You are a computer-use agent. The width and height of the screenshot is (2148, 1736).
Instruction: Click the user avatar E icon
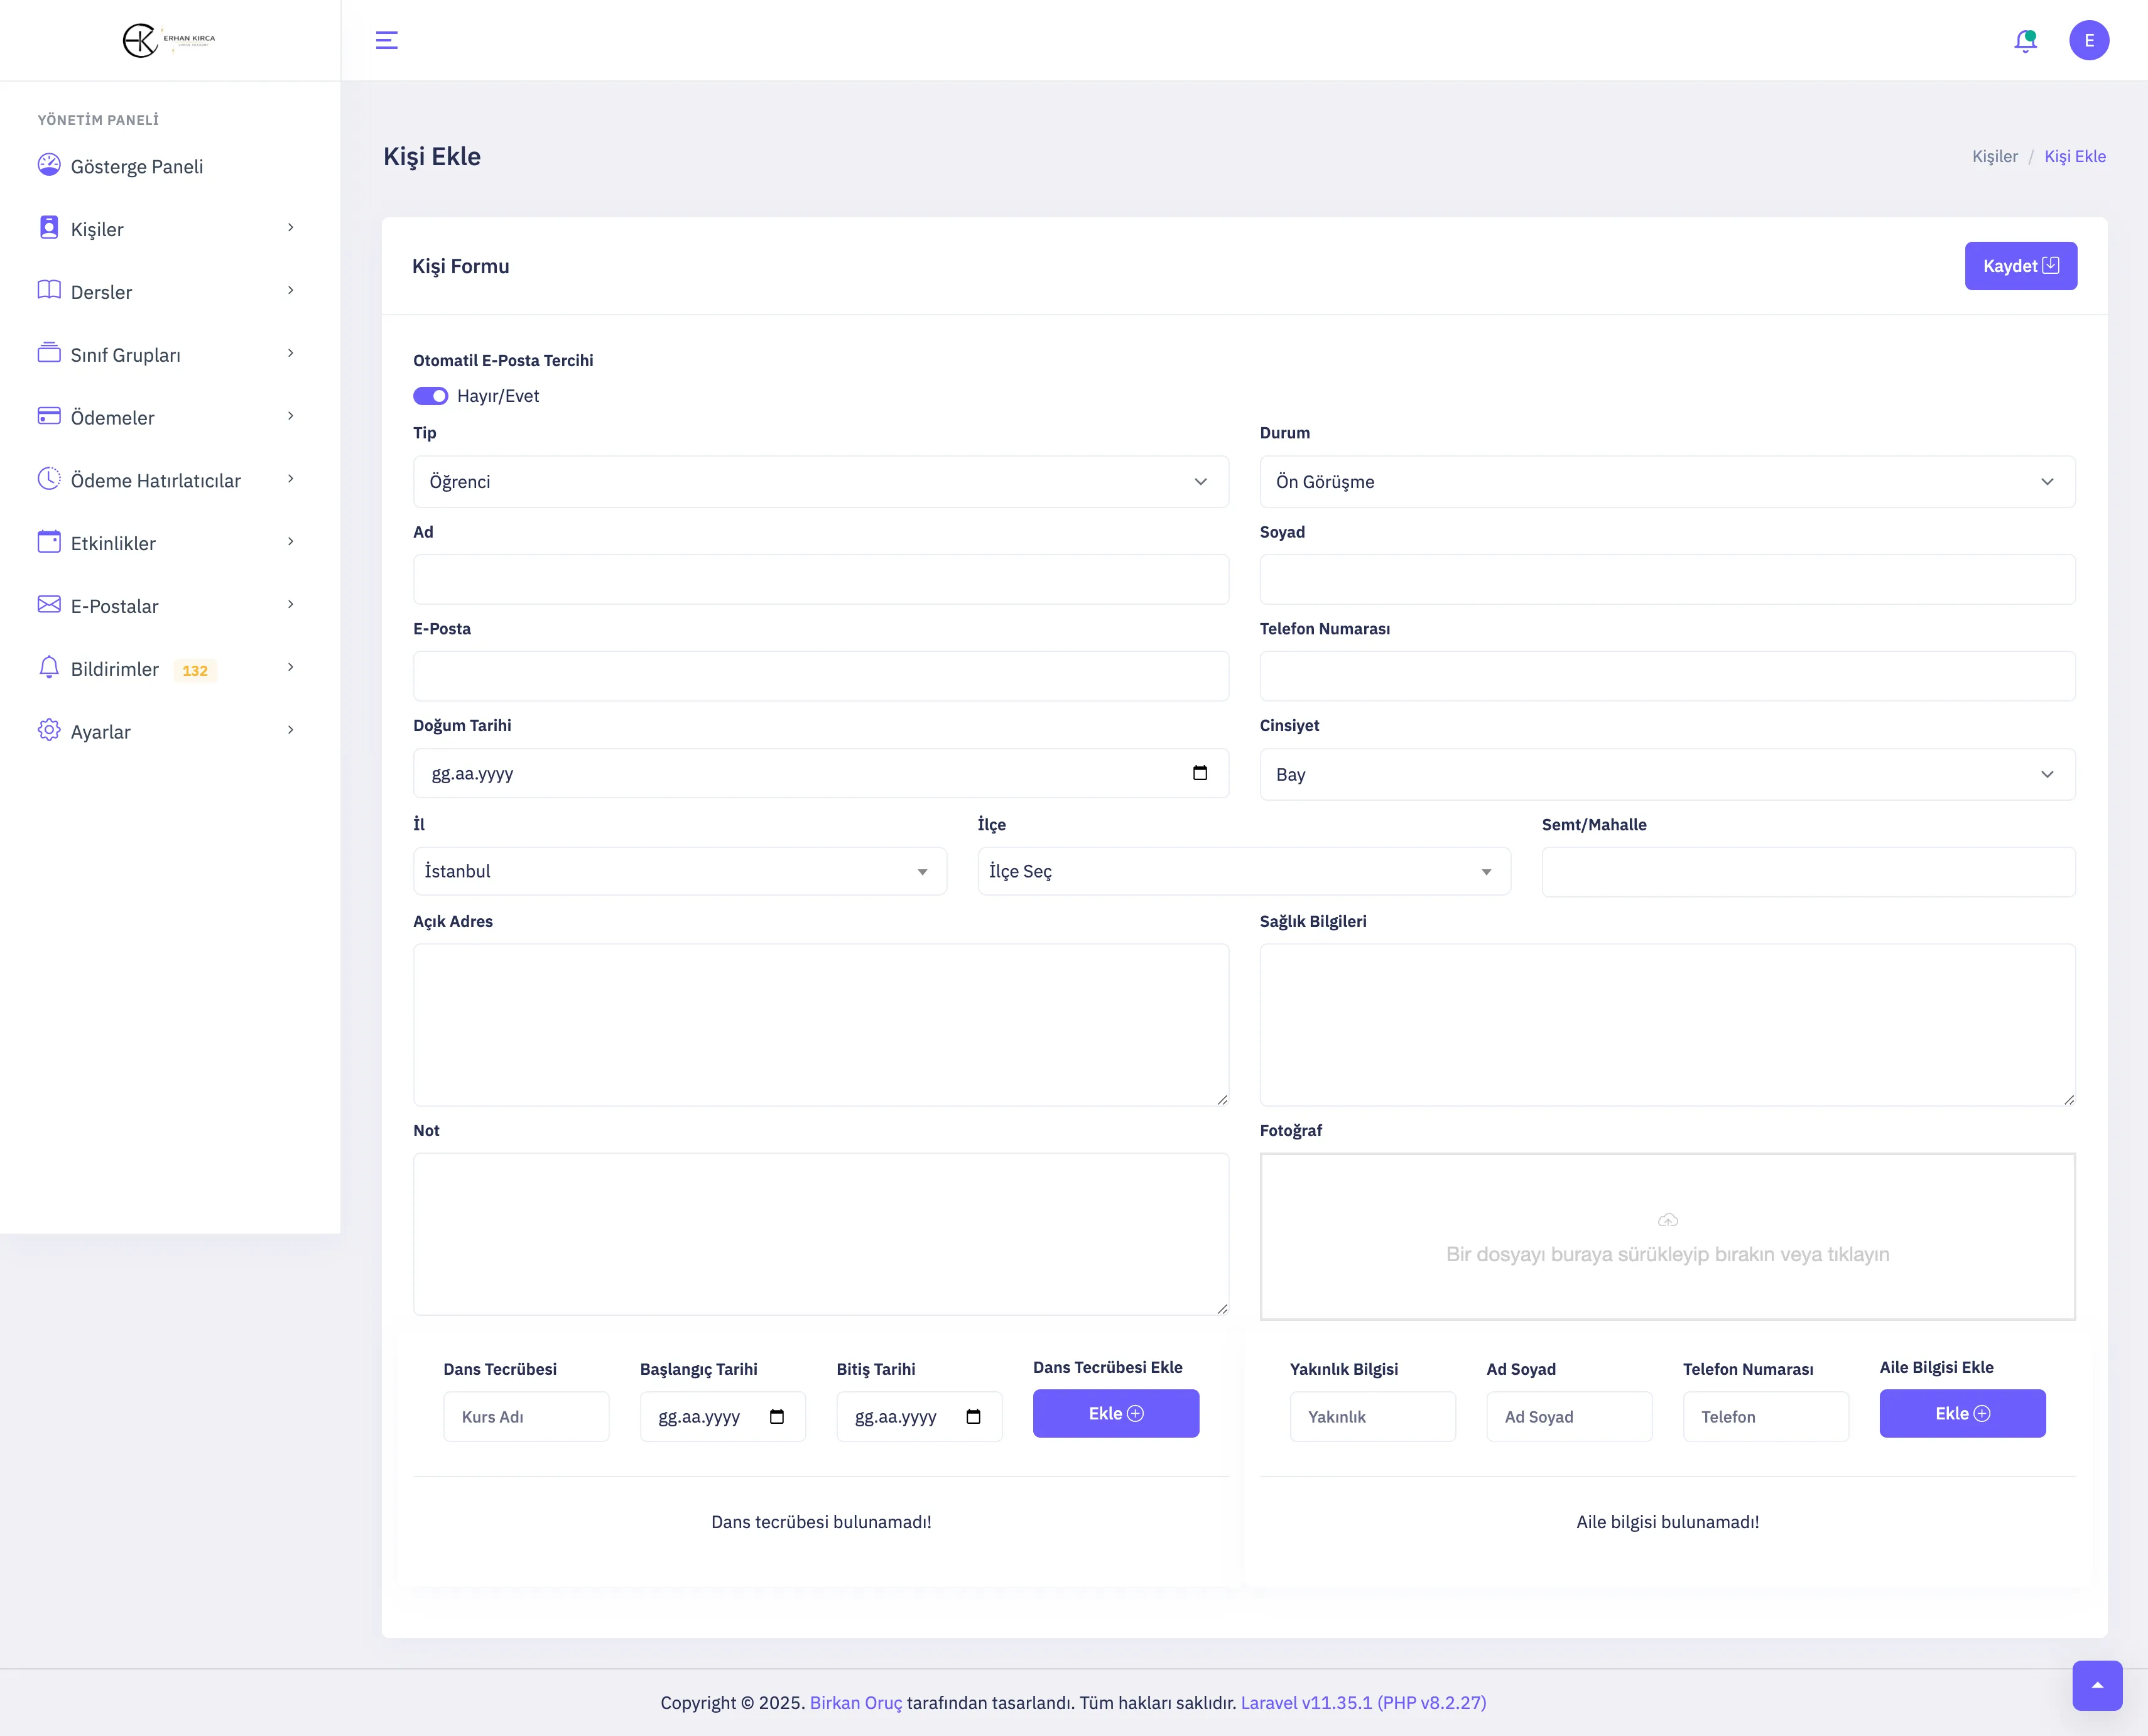(2088, 41)
